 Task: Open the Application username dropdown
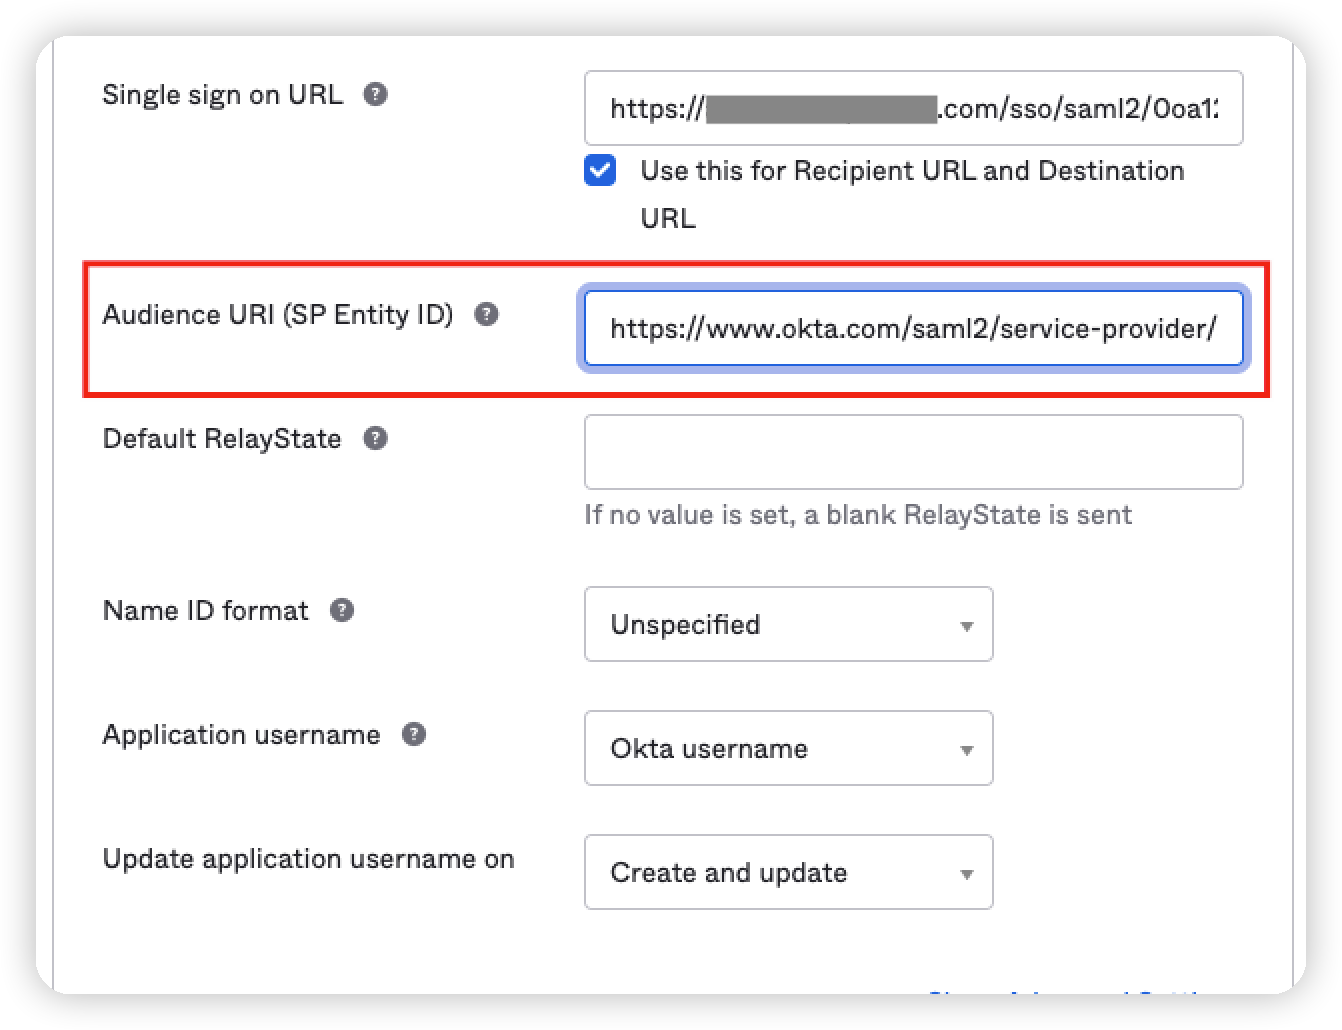coord(788,748)
